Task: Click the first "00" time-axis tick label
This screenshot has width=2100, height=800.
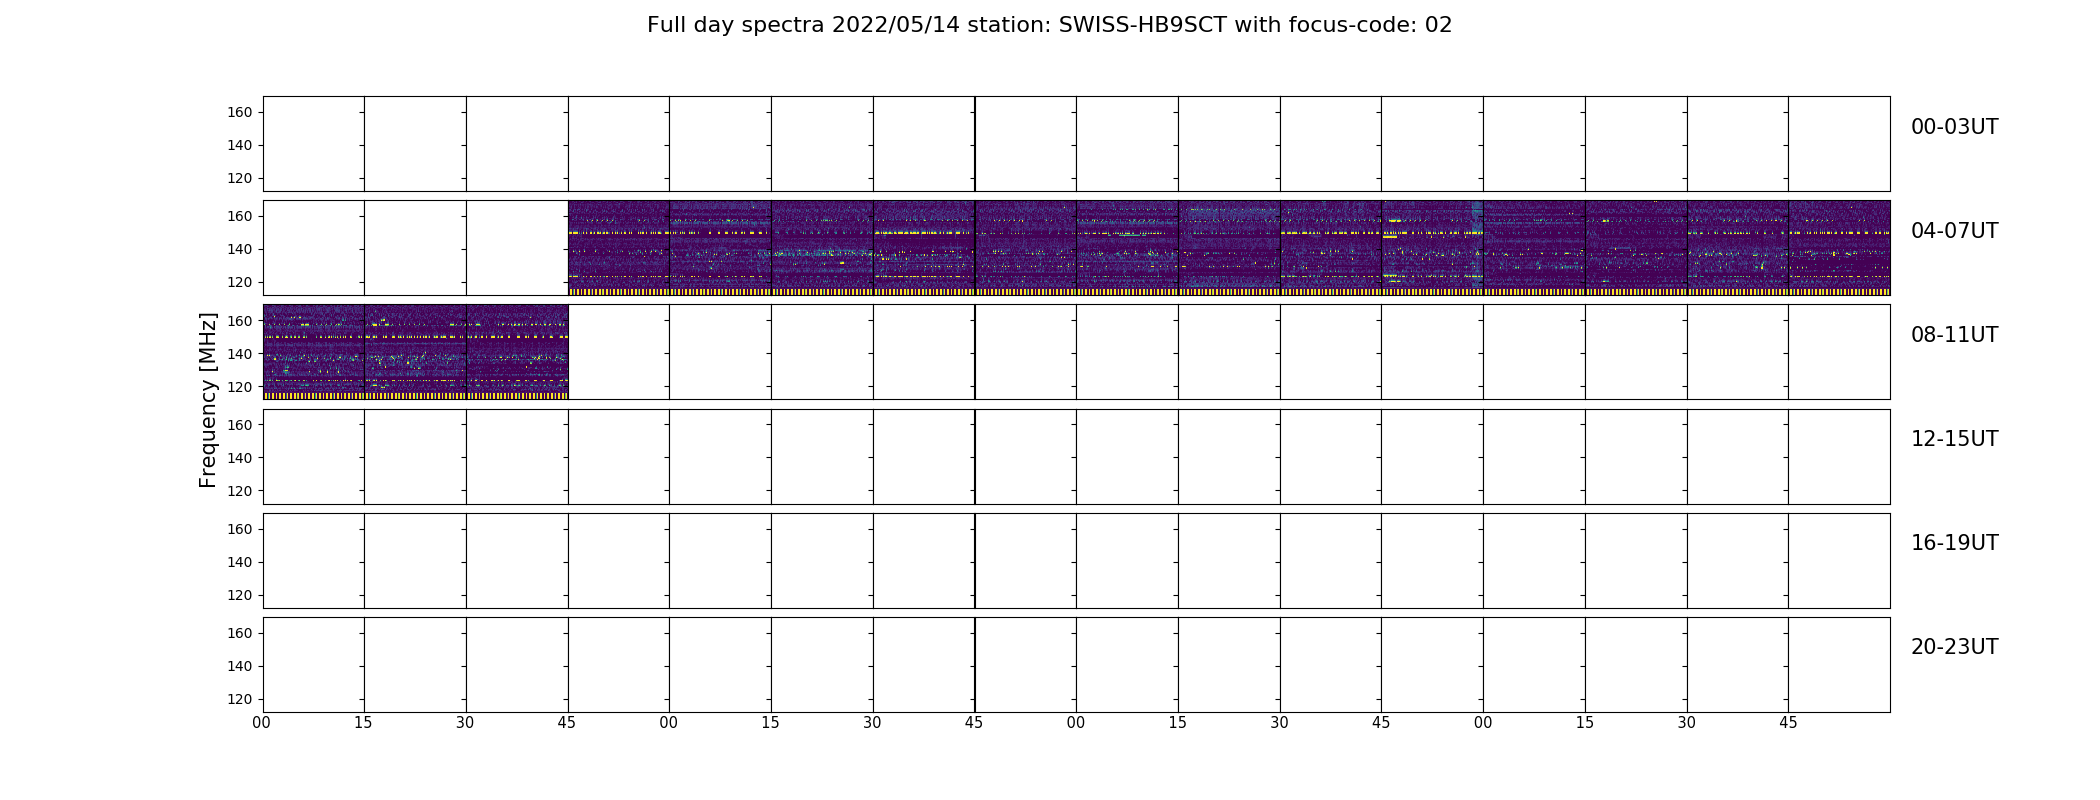Action: click(x=262, y=722)
